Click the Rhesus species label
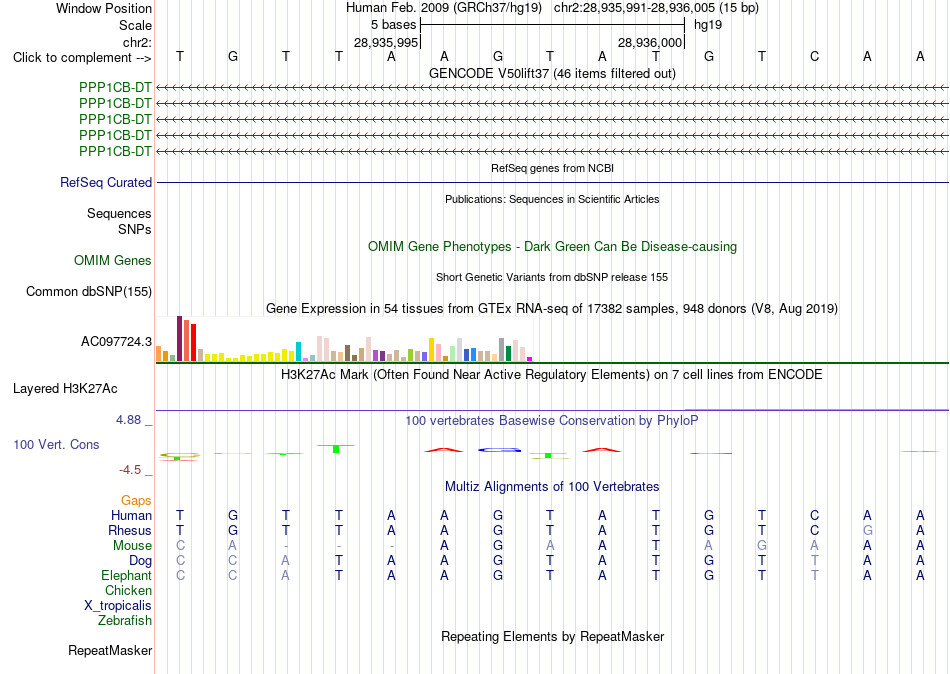Screen dimensions: 950x674 130,531
